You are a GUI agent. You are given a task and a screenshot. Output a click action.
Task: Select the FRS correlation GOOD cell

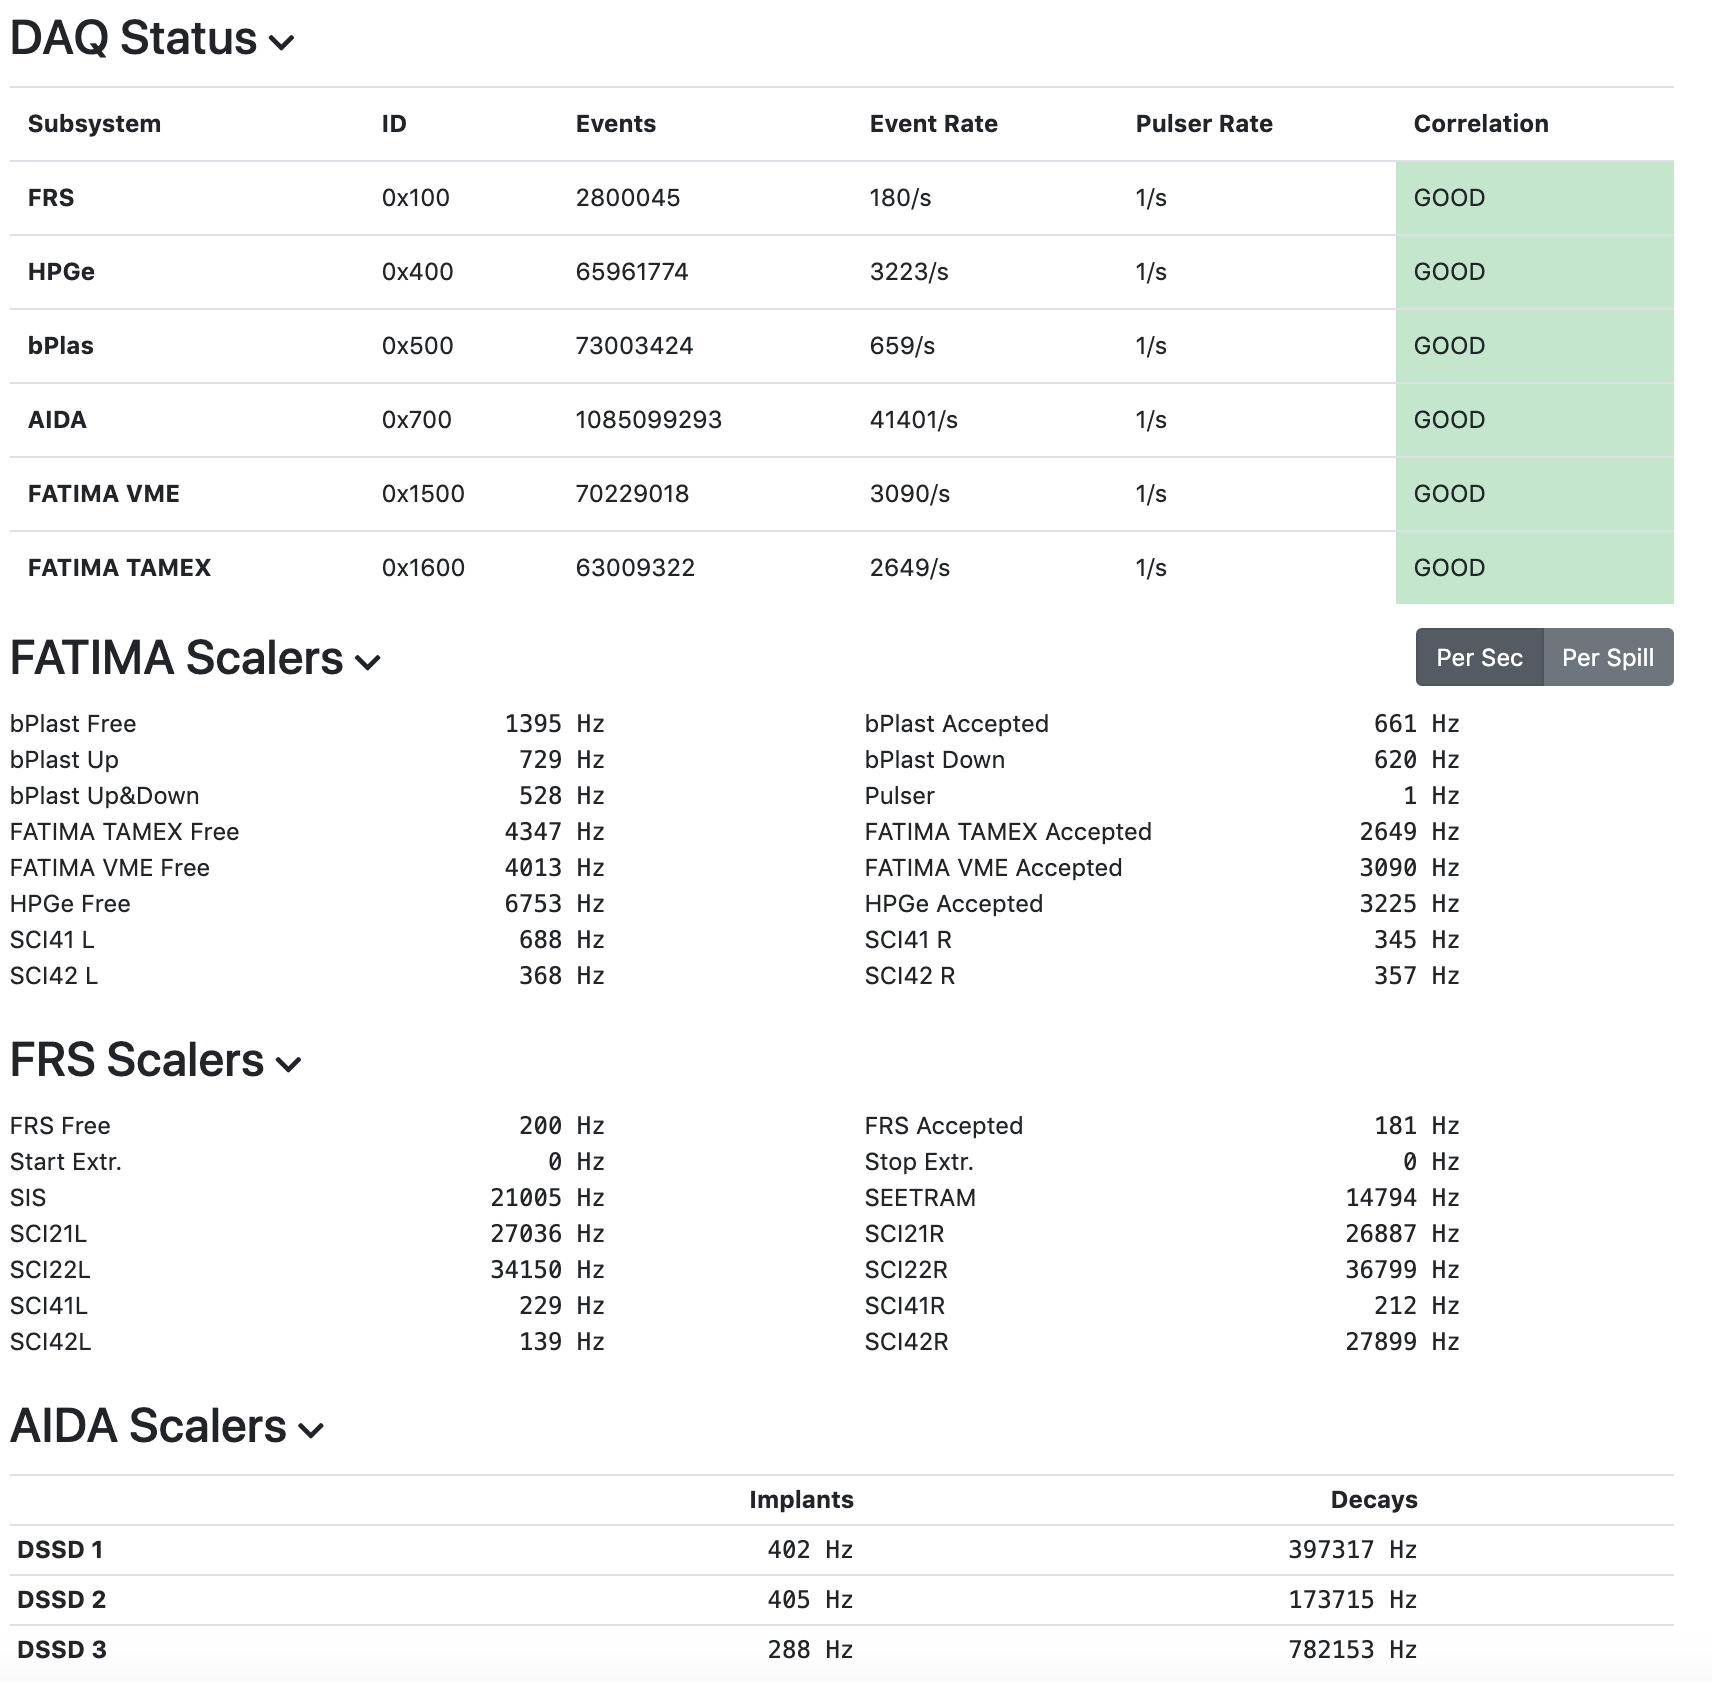pyautogui.click(x=1533, y=198)
